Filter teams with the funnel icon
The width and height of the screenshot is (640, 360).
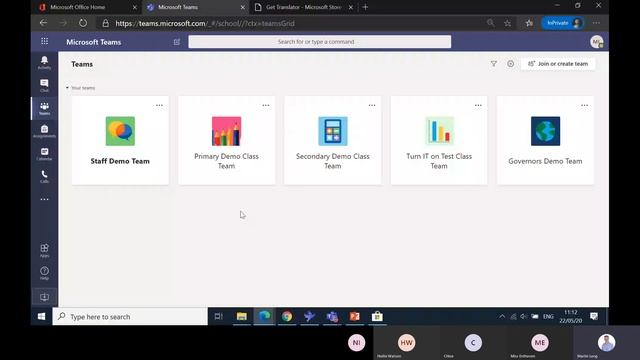494,64
